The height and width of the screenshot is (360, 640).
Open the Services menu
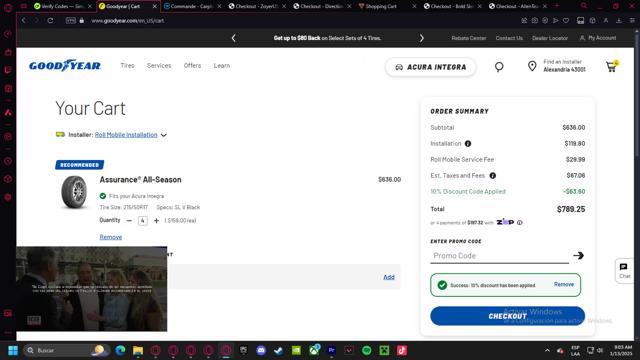tap(159, 65)
